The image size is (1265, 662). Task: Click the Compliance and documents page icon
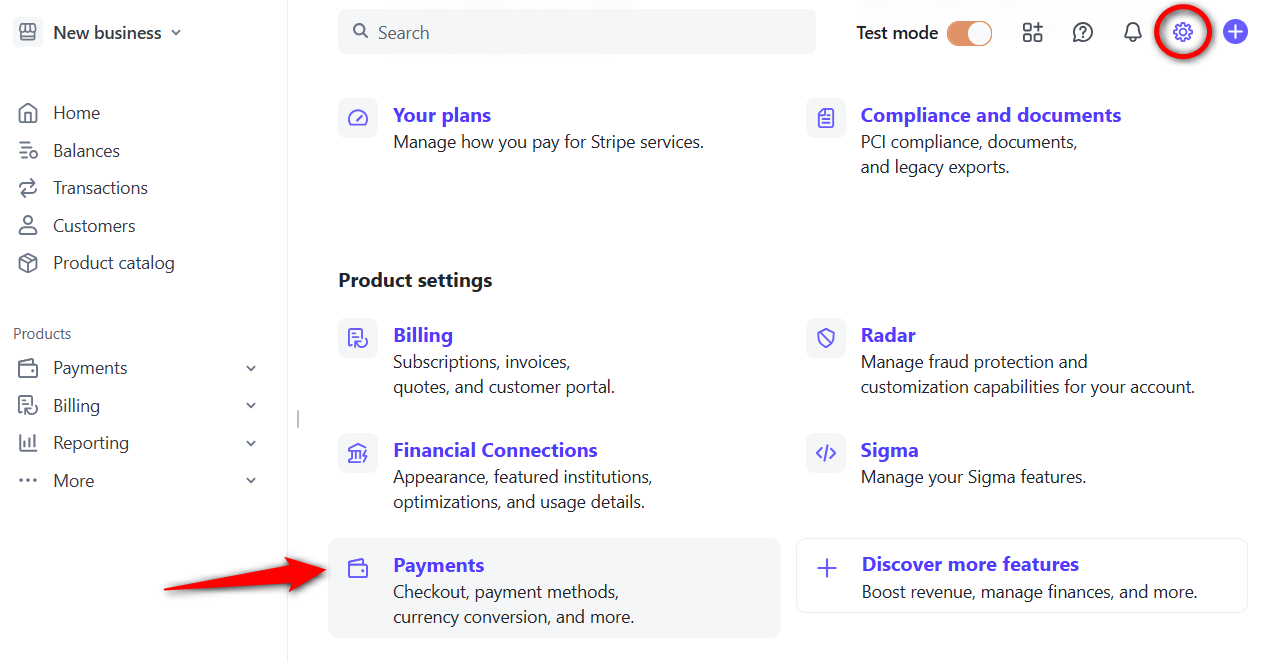(826, 118)
